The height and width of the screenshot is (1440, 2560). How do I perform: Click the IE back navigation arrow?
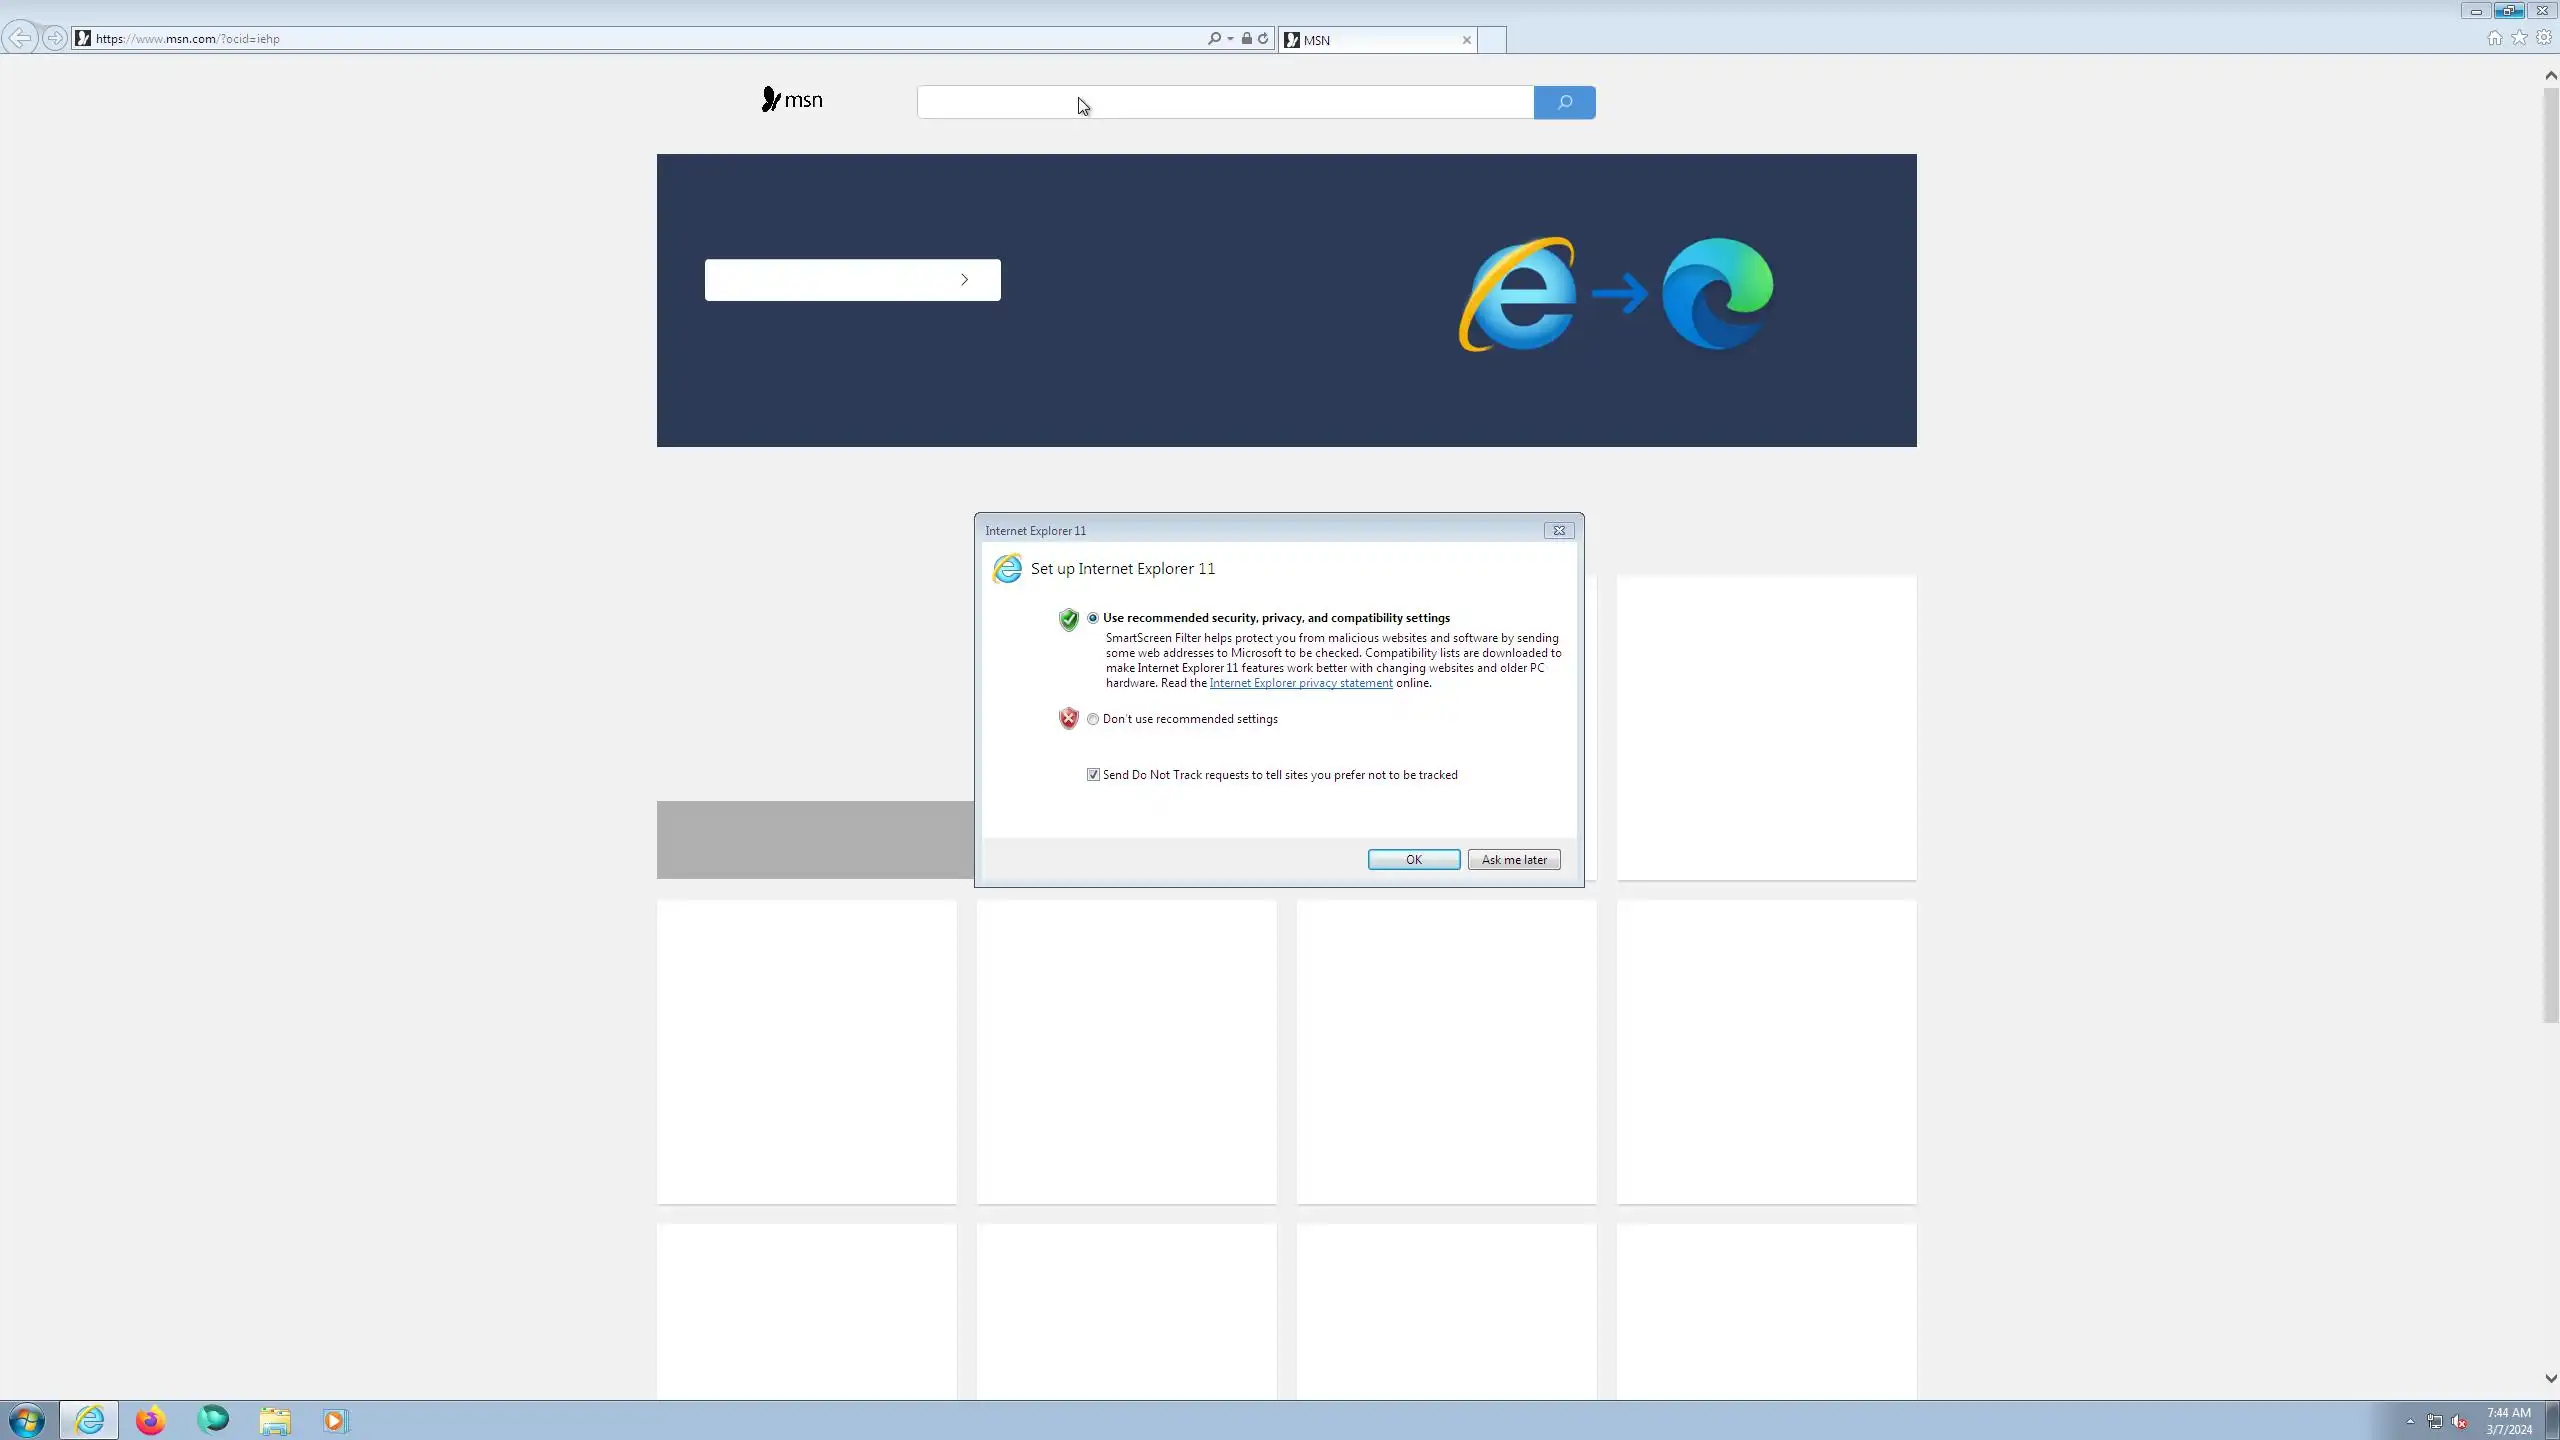coord(20,38)
